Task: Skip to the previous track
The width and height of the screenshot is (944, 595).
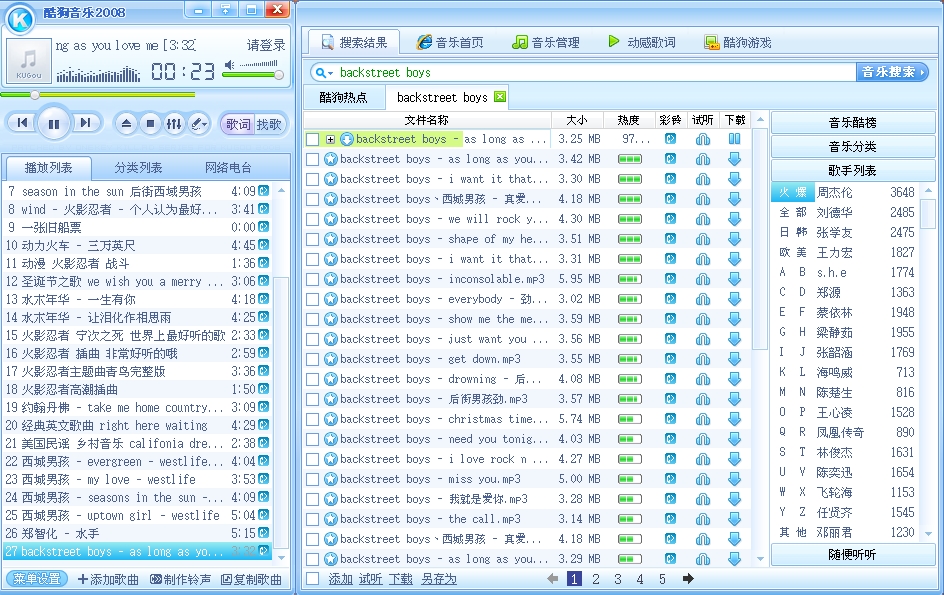Action: point(22,123)
